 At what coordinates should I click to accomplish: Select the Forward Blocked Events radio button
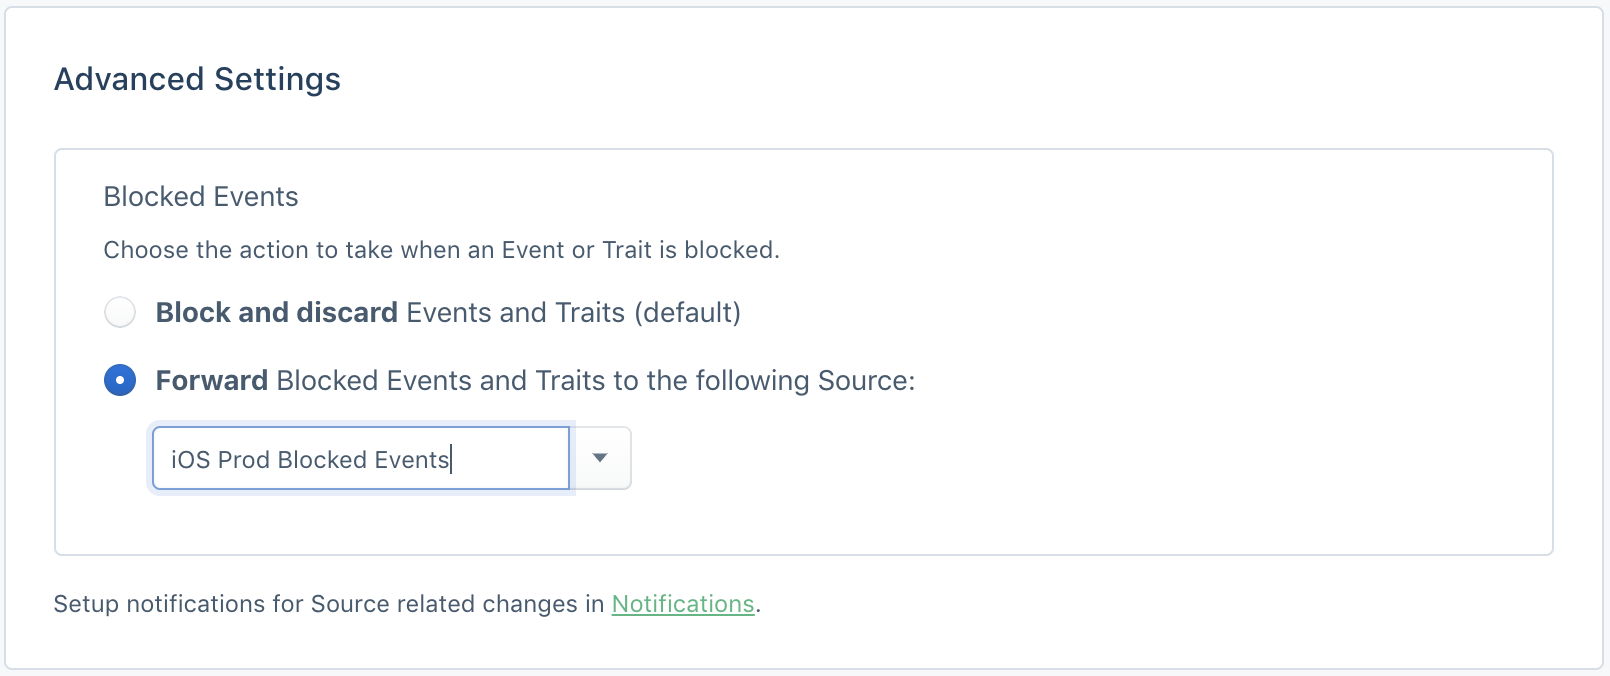point(120,380)
